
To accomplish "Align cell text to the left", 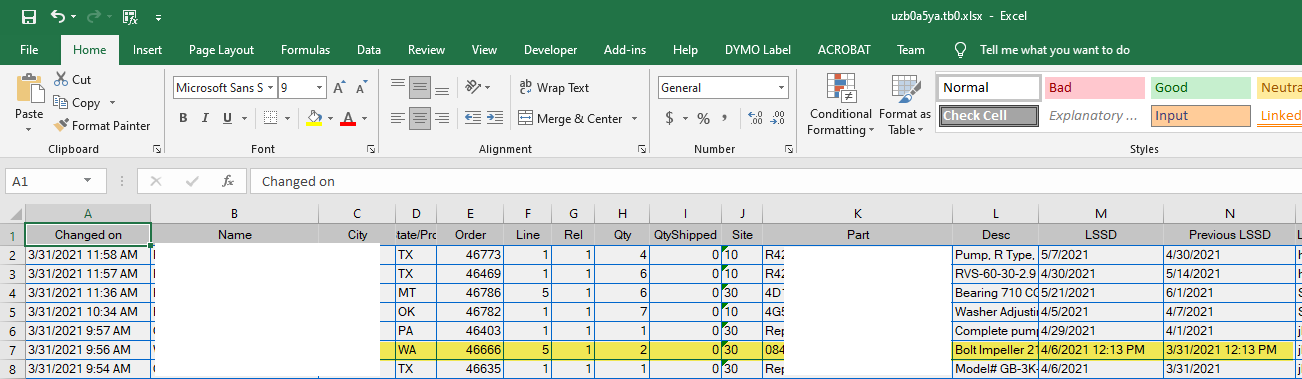I will pyautogui.click(x=398, y=118).
